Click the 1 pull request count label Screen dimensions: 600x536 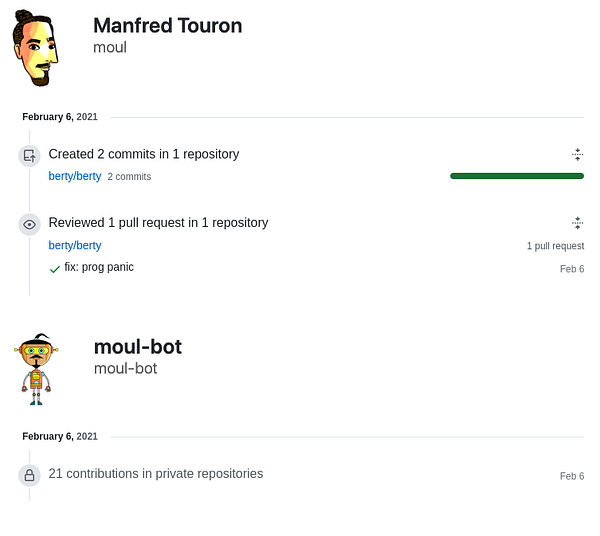click(555, 246)
